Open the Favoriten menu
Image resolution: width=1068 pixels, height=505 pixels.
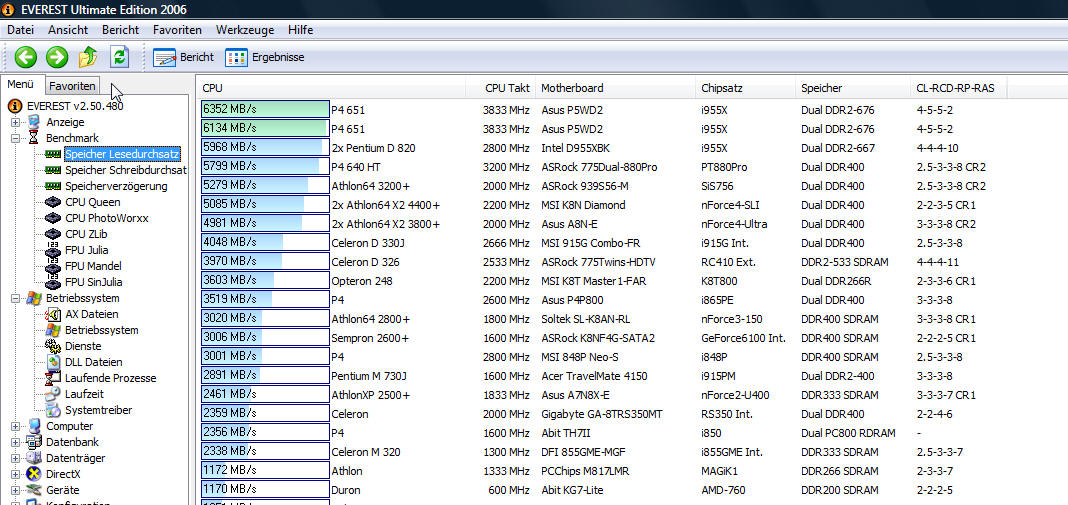[177, 30]
